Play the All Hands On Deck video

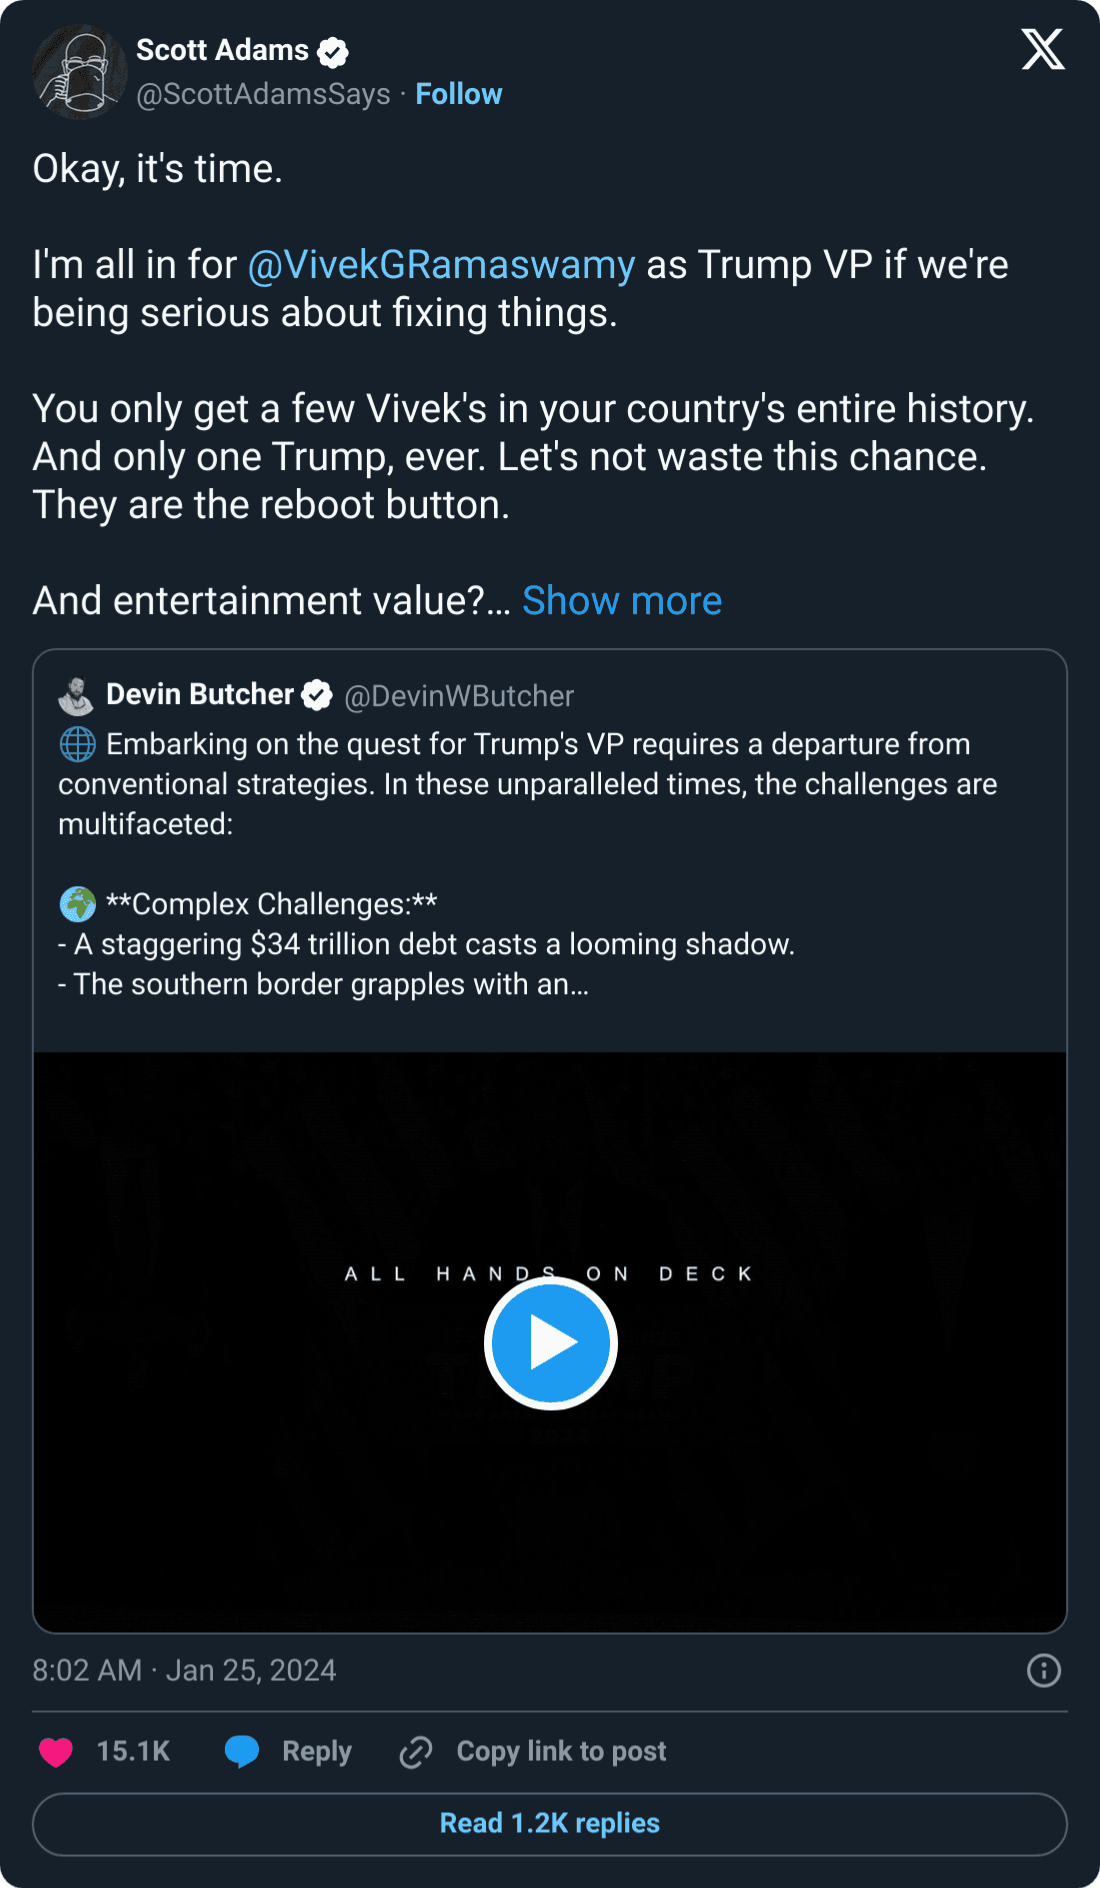550,1343
